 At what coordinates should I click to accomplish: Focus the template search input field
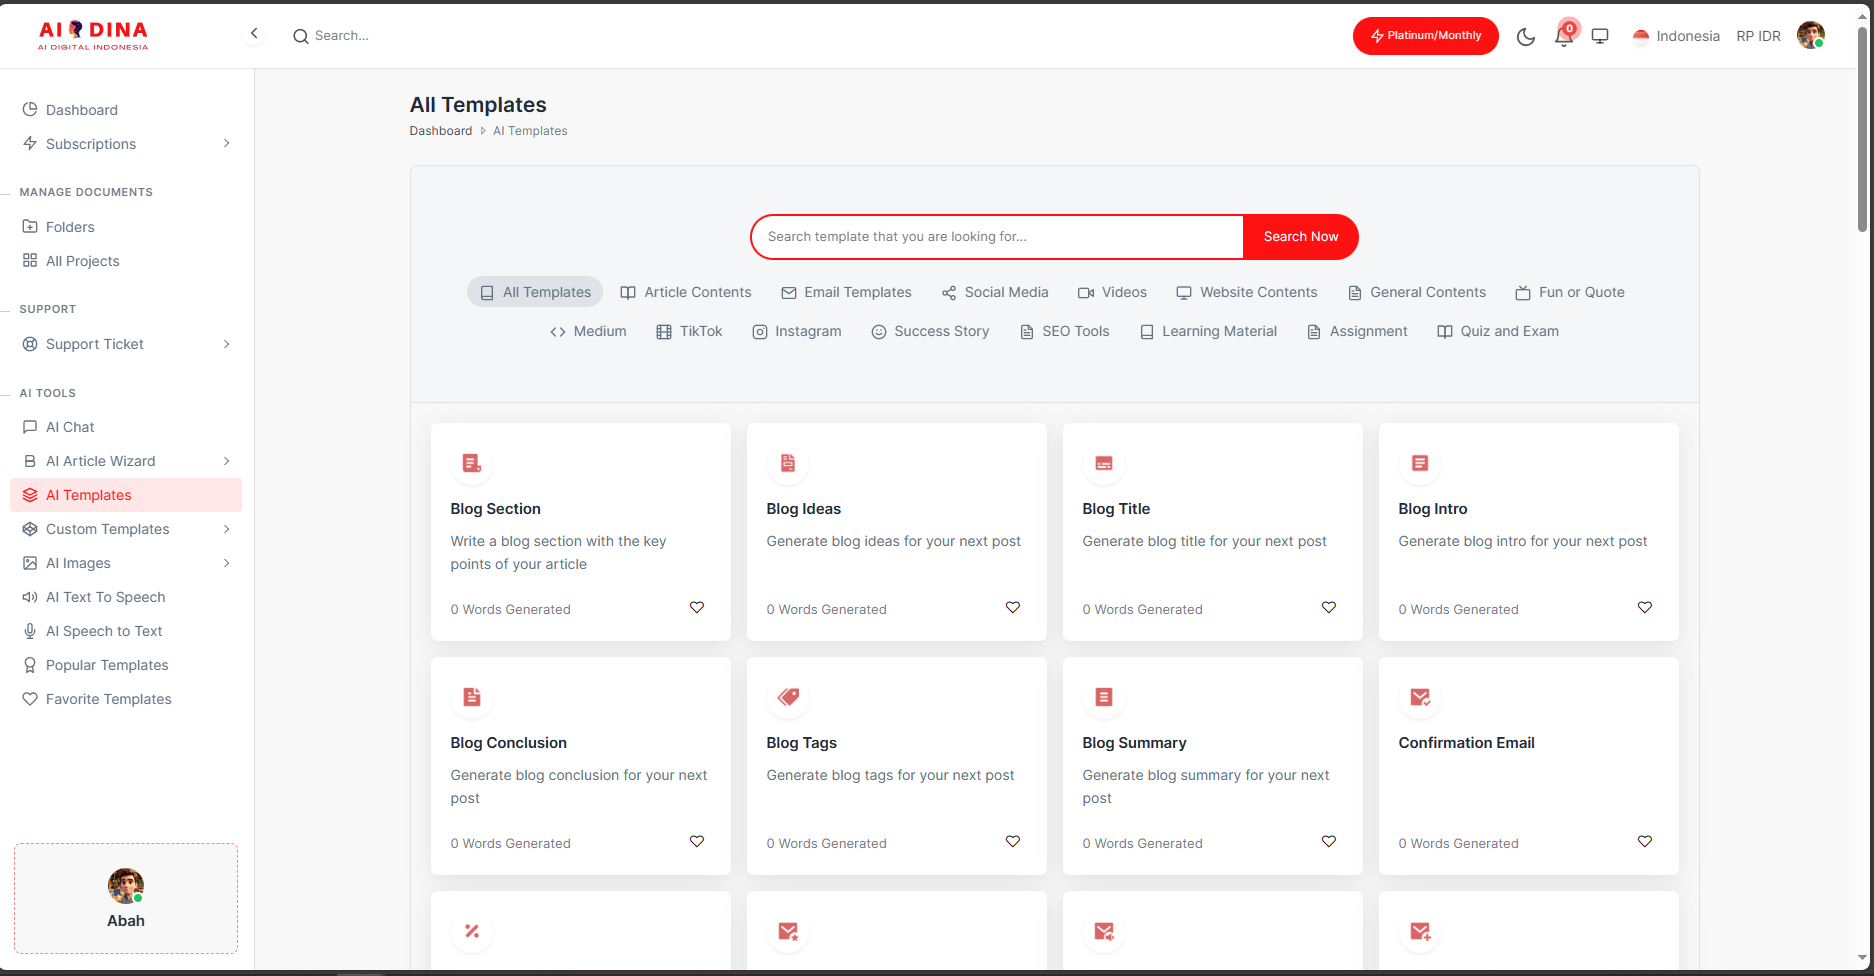click(996, 237)
